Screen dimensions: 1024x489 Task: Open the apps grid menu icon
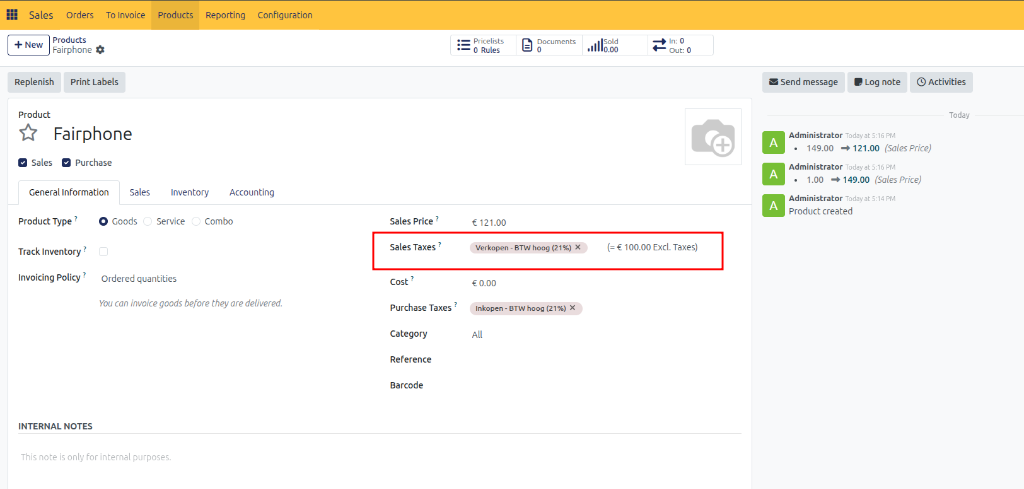point(12,14)
